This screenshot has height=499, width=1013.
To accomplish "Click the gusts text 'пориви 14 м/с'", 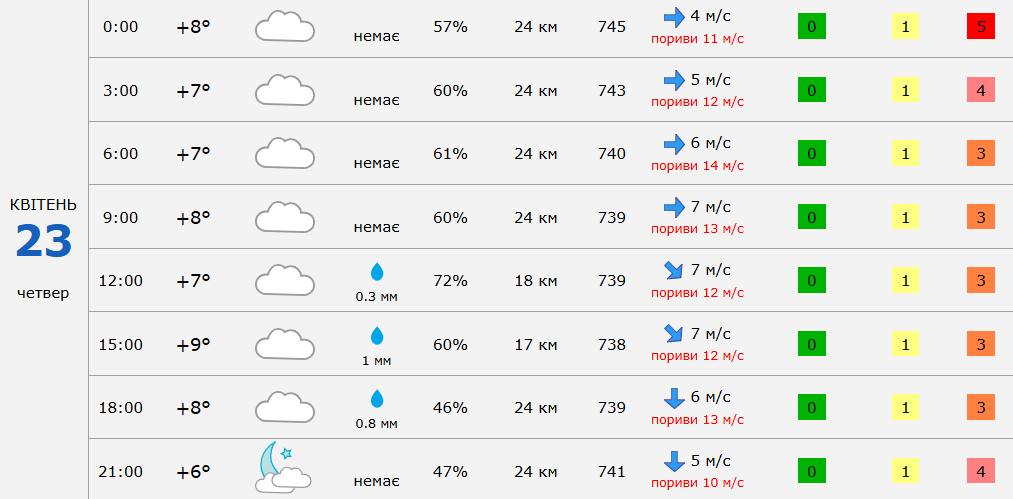I will (x=698, y=165).
